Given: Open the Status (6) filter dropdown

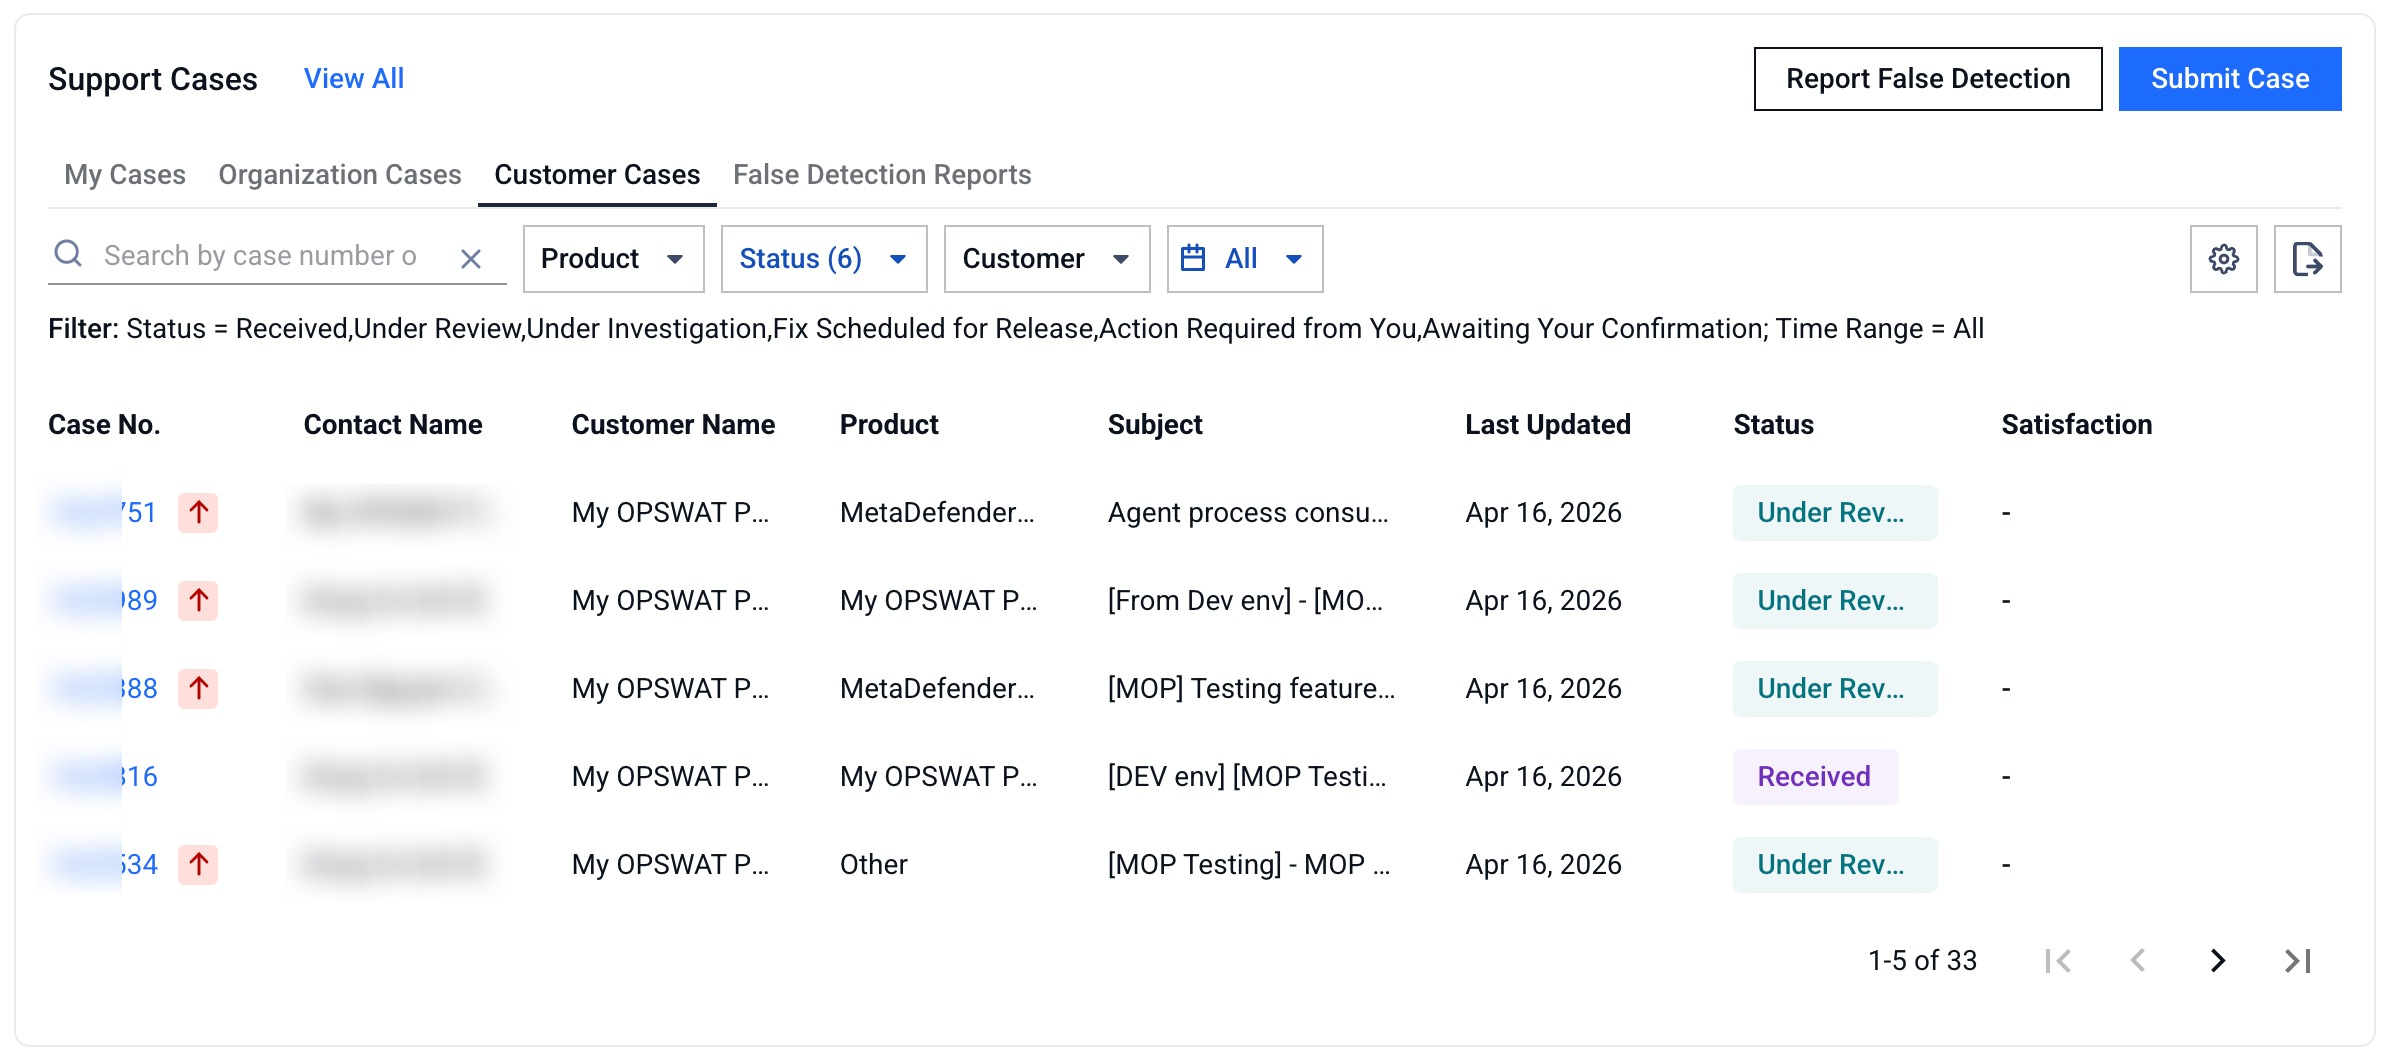Looking at the screenshot, I should point(823,259).
